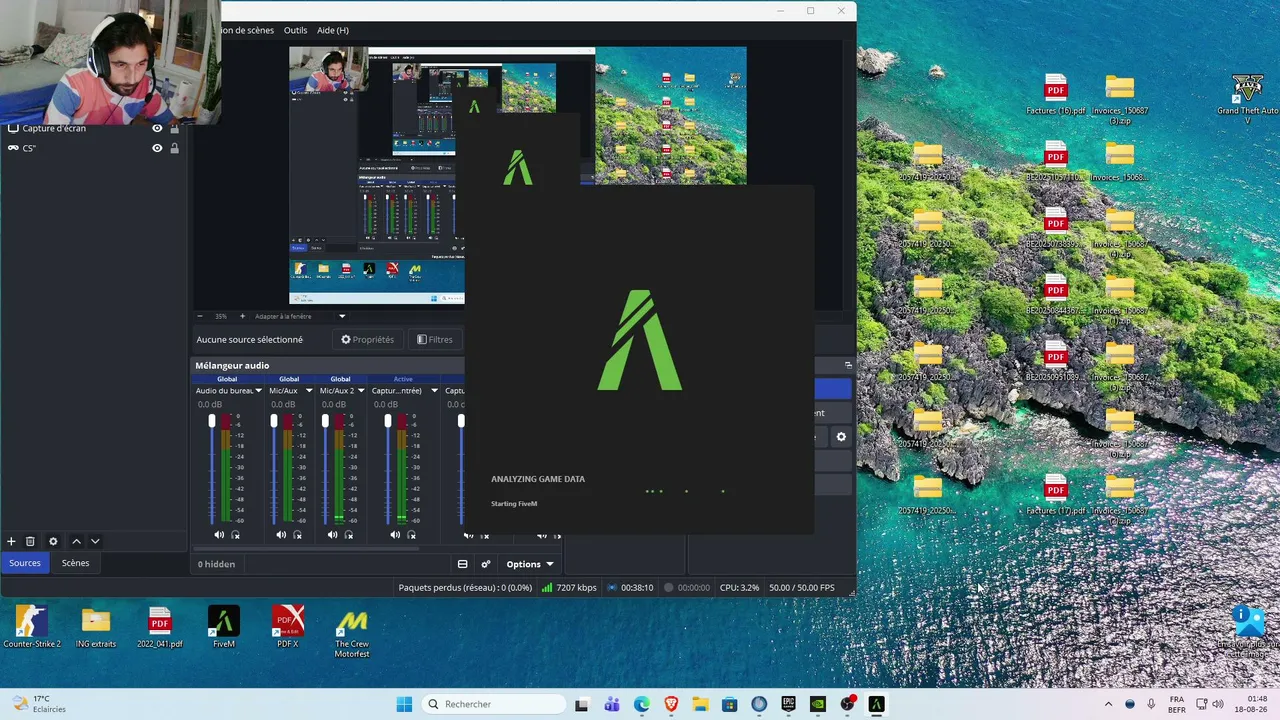Toggle lock on the CS source
Viewport: 1280px width, 720px height.
(x=175, y=148)
